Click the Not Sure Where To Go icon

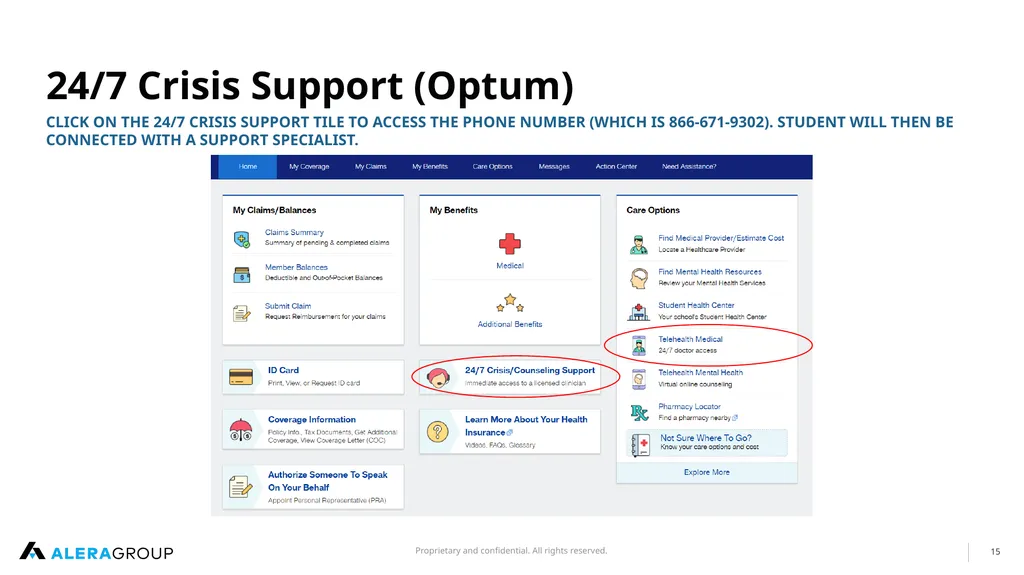pos(641,445)
